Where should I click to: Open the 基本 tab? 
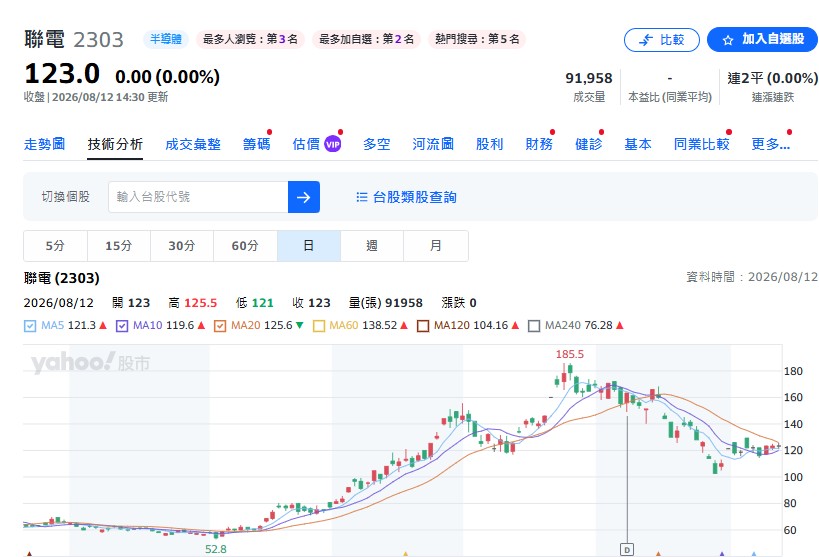(638, 144)
